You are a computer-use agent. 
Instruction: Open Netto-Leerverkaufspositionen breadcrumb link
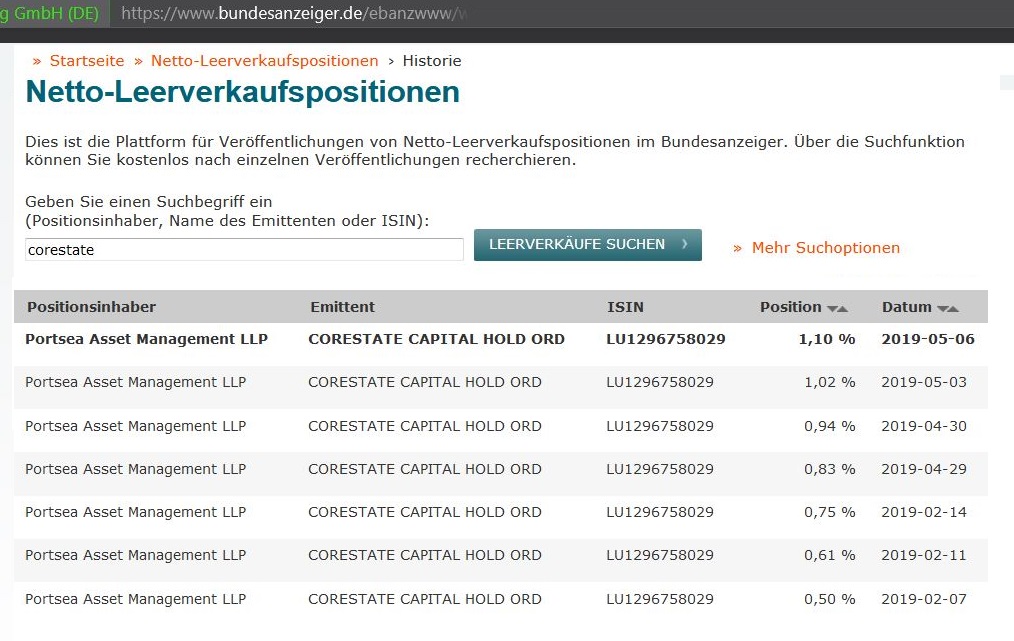click(264, 61)
